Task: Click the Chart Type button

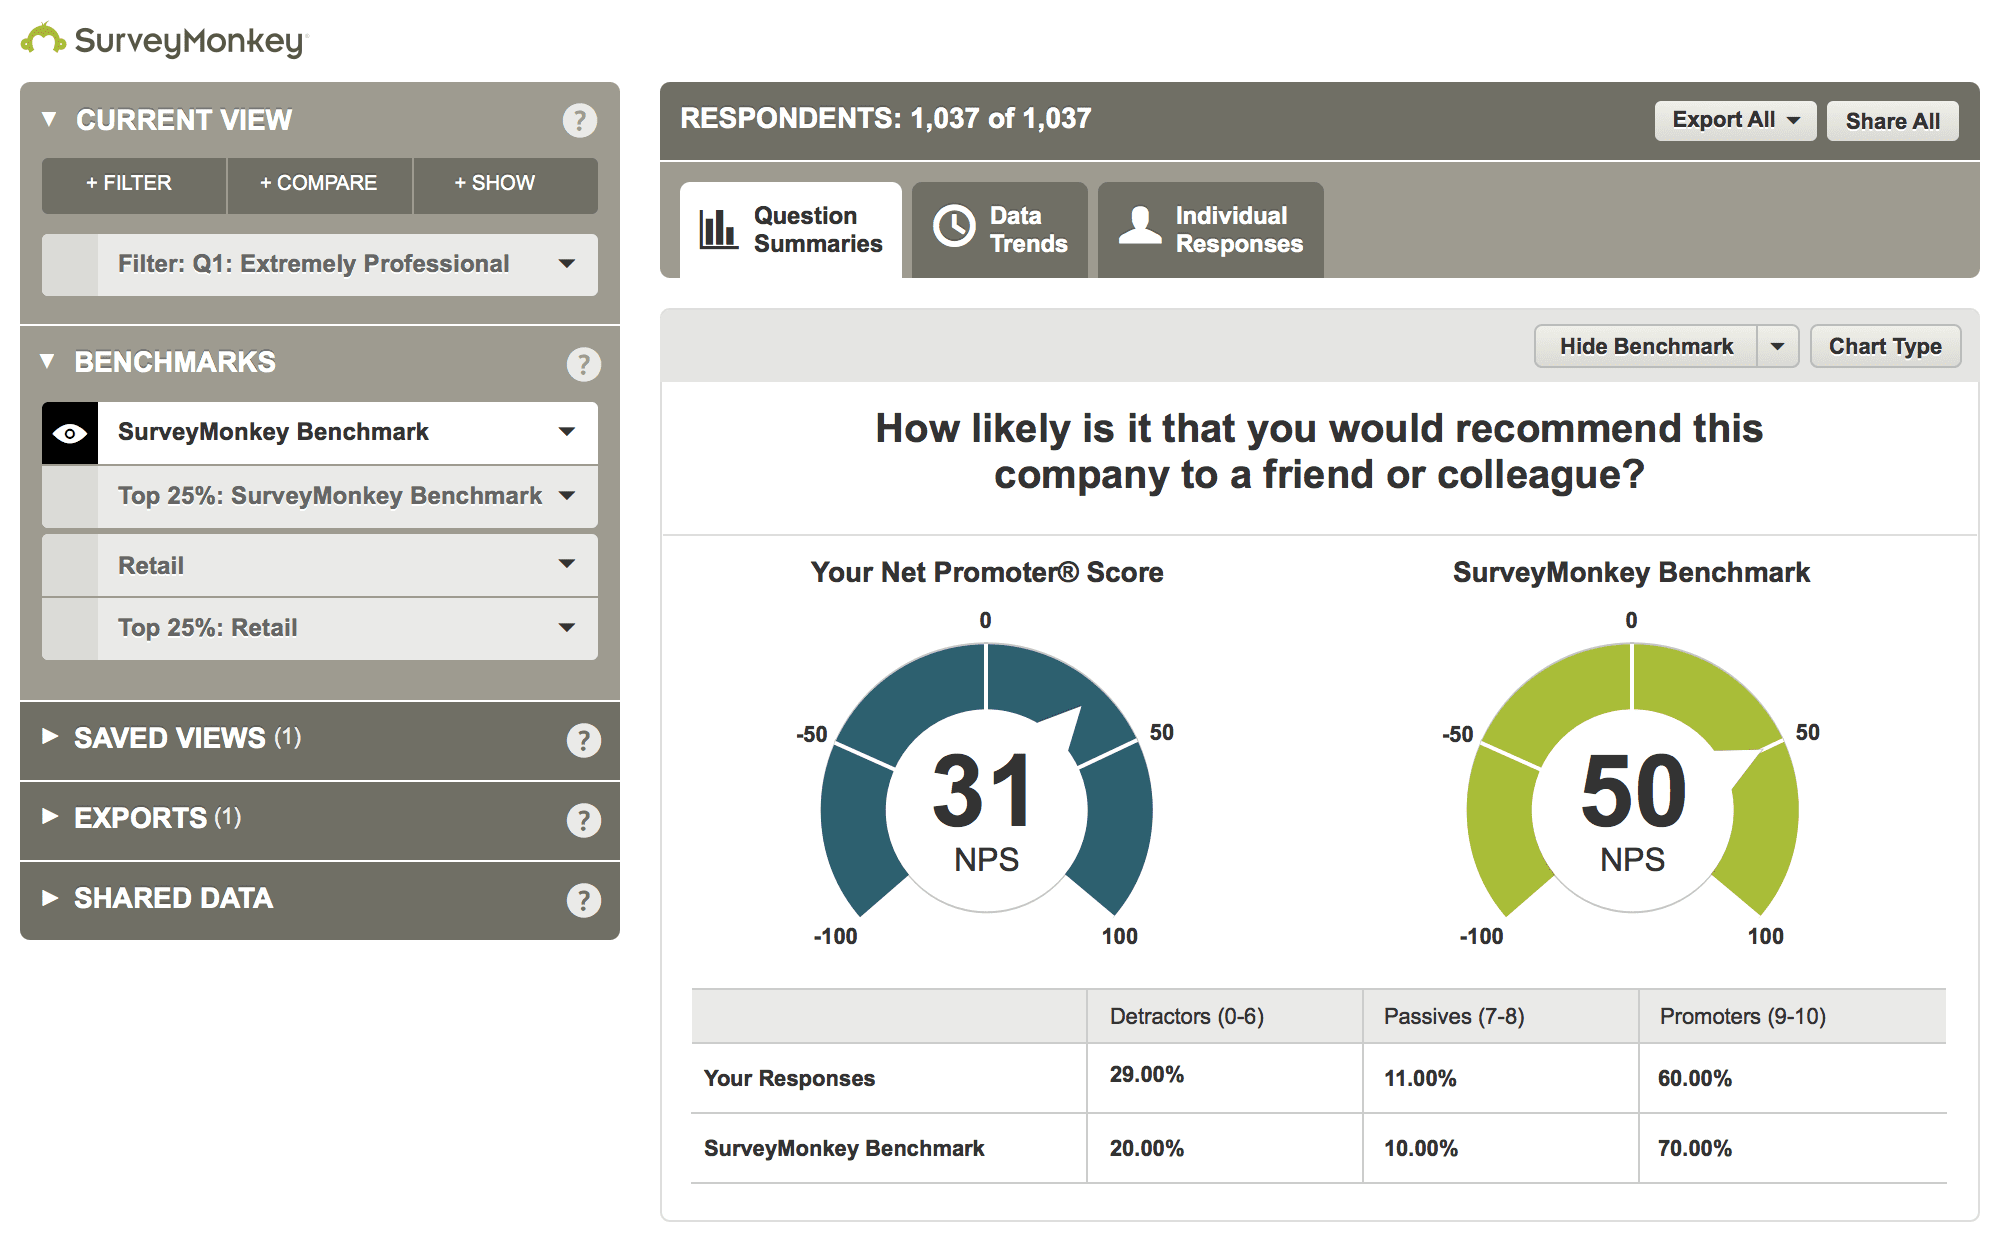Action: [x=1885, y=346]
